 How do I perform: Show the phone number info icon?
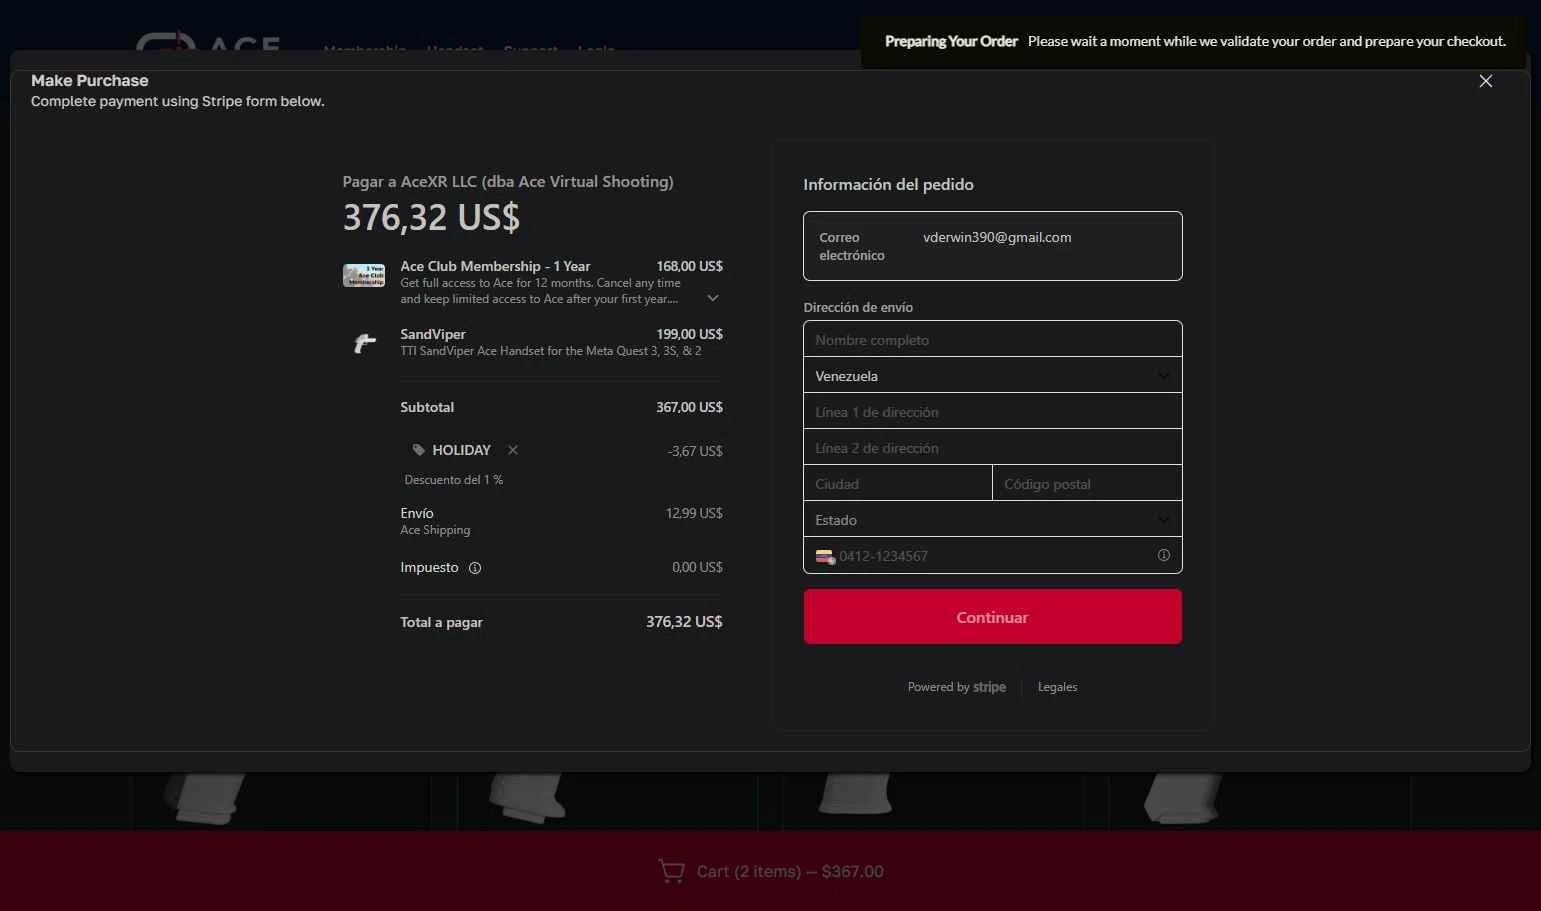coord(1164,555)
